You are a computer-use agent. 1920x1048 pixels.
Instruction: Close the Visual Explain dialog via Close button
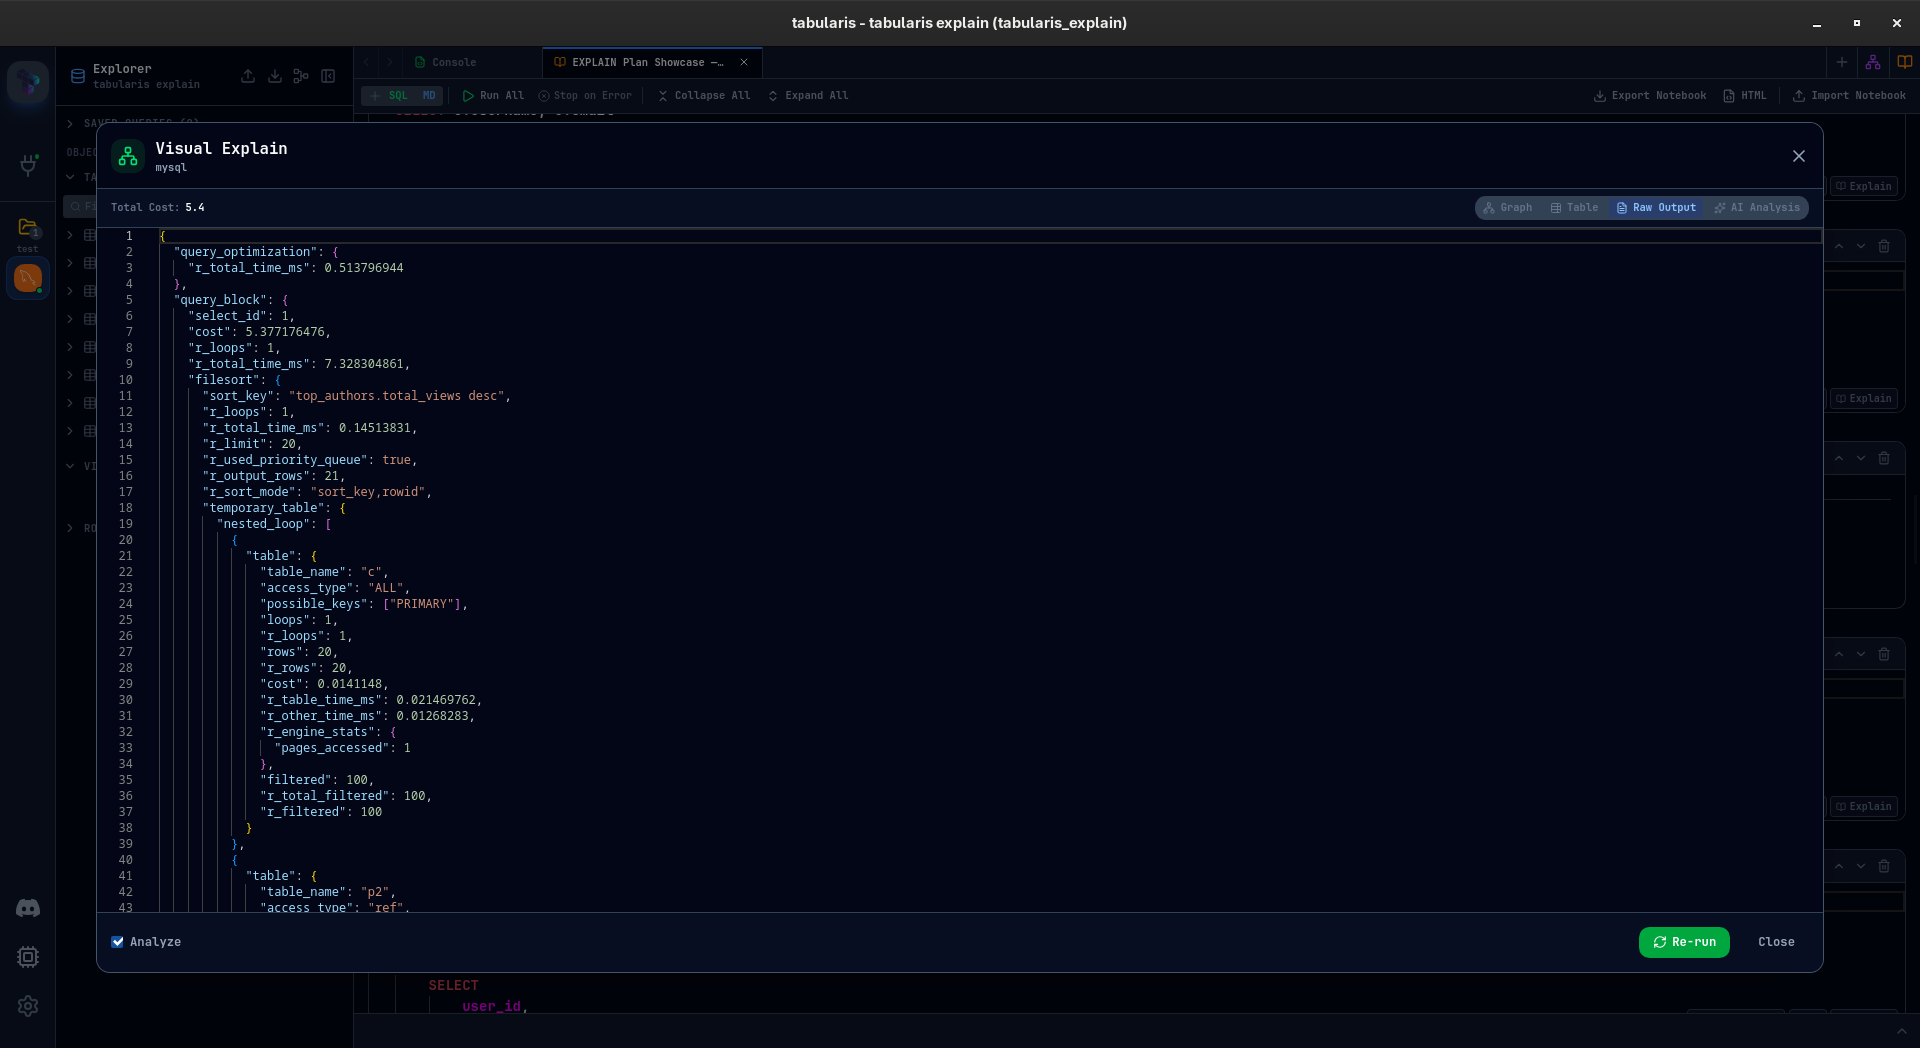(x=1776, y=942)
